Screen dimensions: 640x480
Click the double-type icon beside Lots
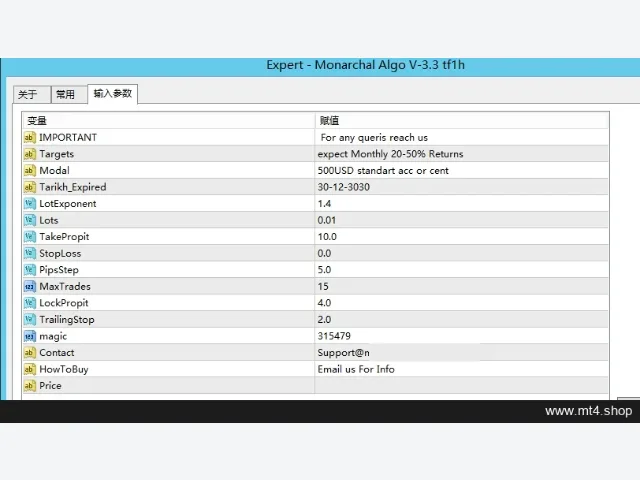coord(30,220)
